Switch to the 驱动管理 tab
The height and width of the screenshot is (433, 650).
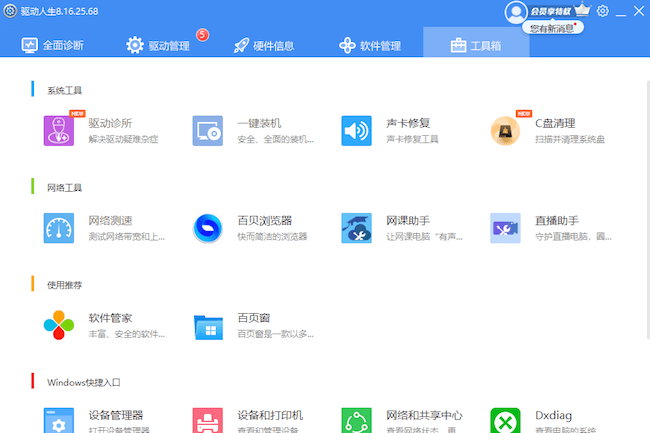(x=158, y=45)
